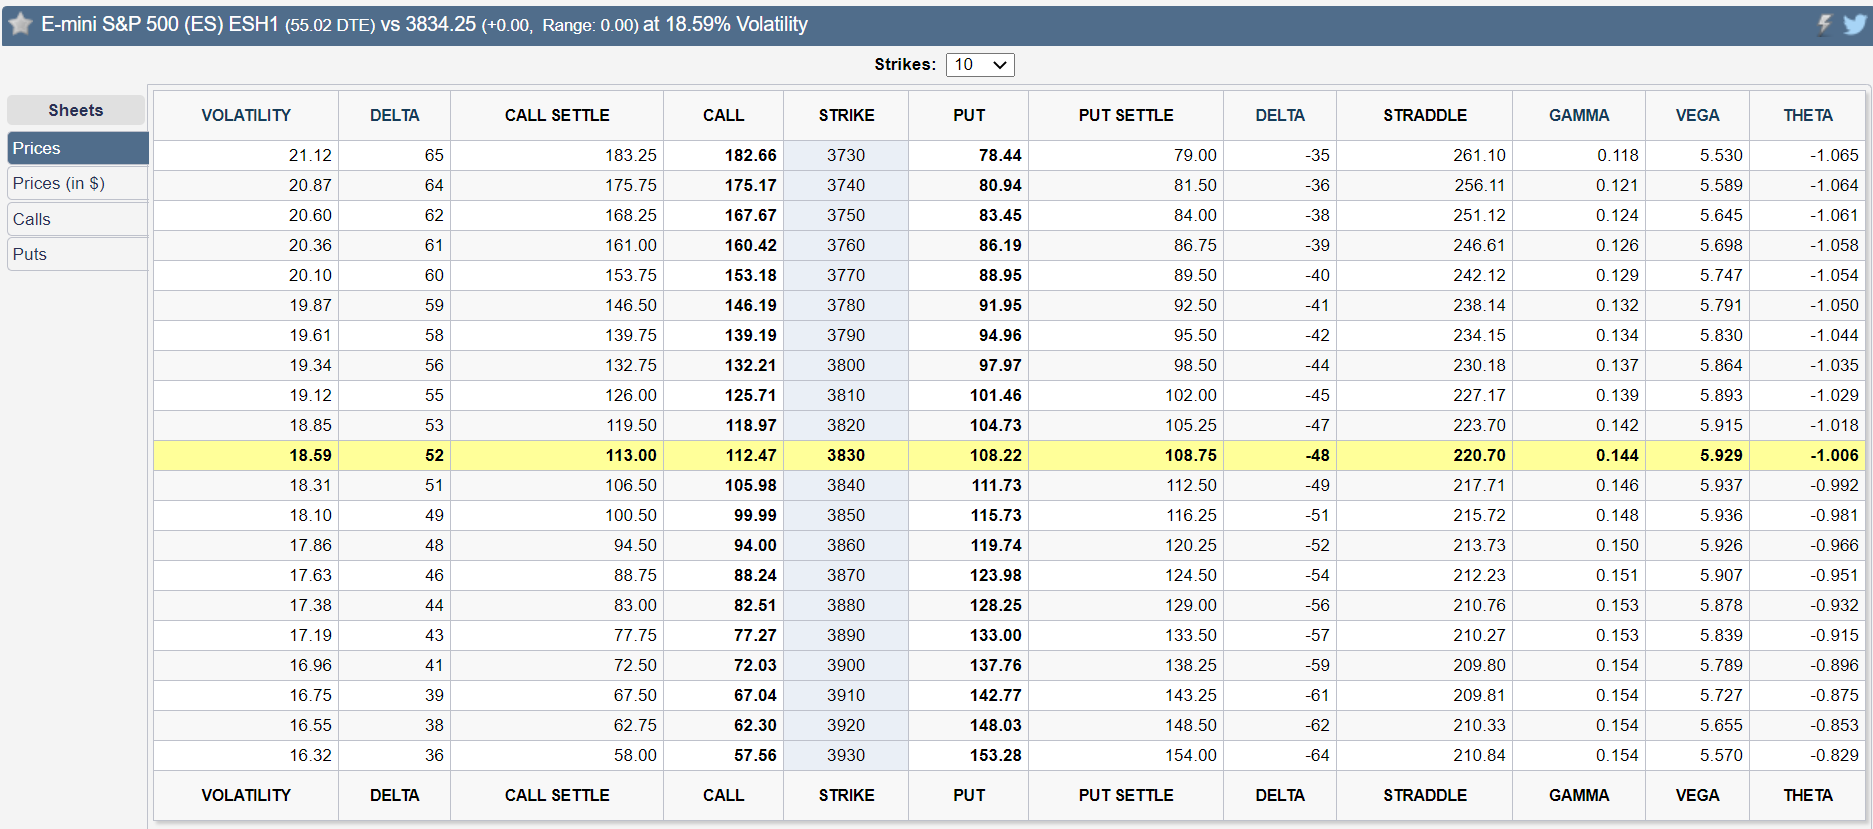Screen dimensions: 1873x829
Task: Click top STRIKE column header
Action: [846, 116]
